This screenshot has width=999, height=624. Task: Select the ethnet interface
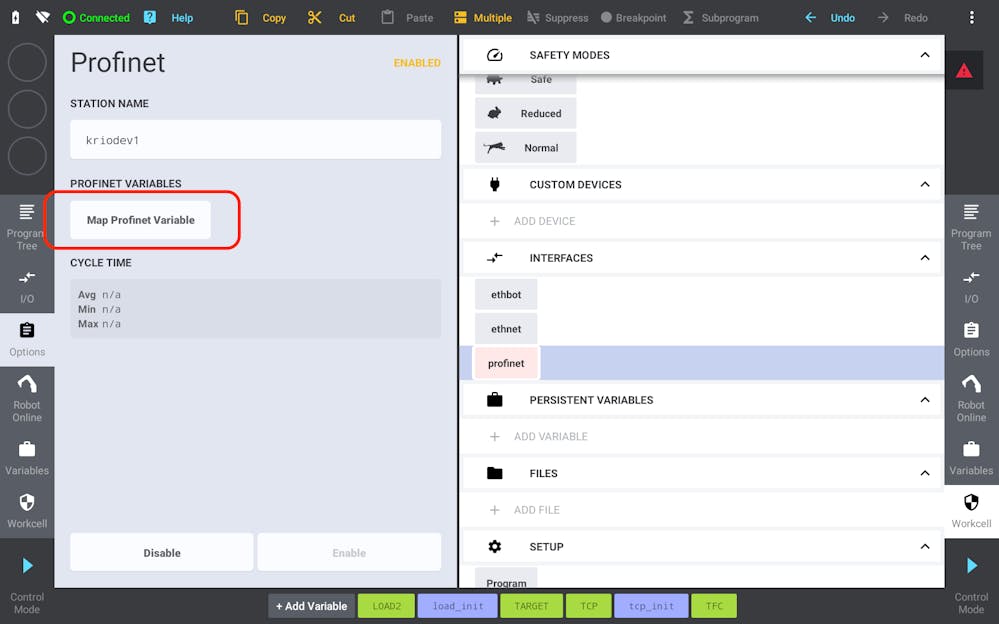[x=506, y=329]
